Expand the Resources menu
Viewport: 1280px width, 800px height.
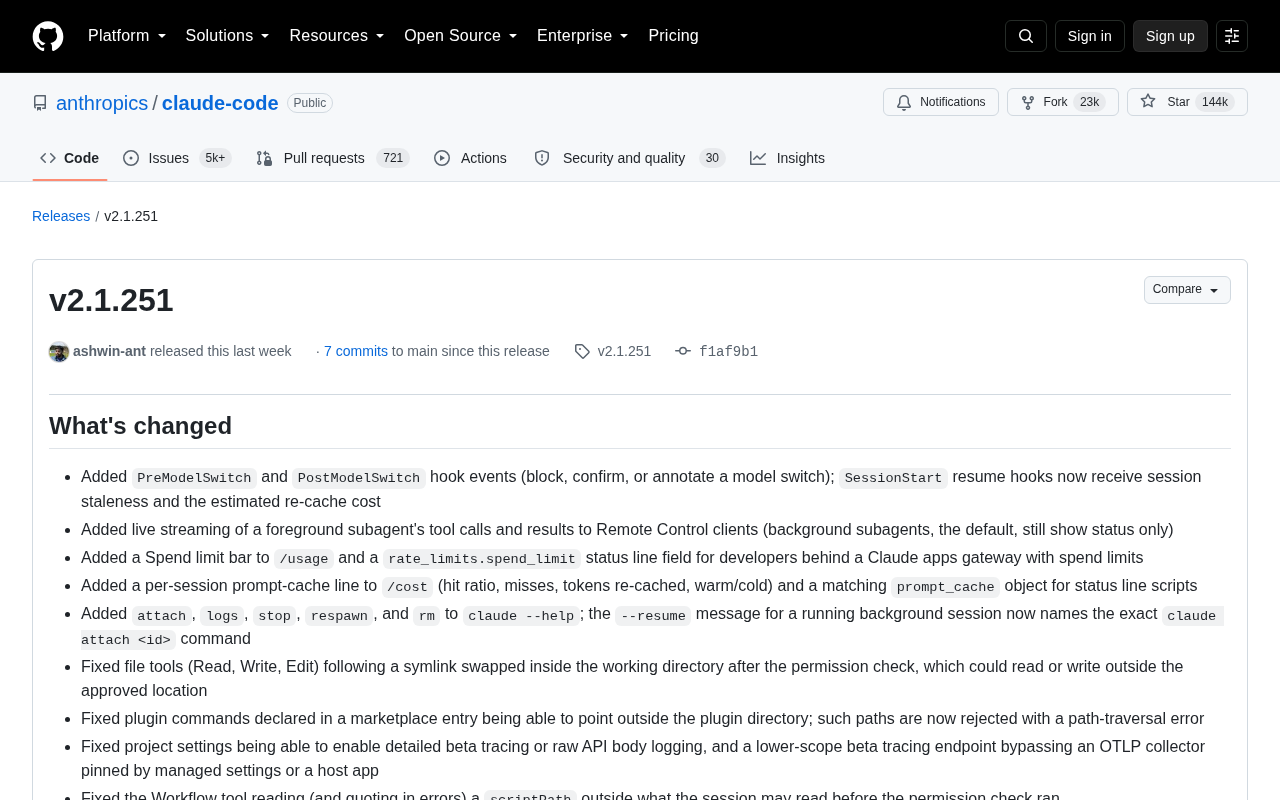pos(337,36)
